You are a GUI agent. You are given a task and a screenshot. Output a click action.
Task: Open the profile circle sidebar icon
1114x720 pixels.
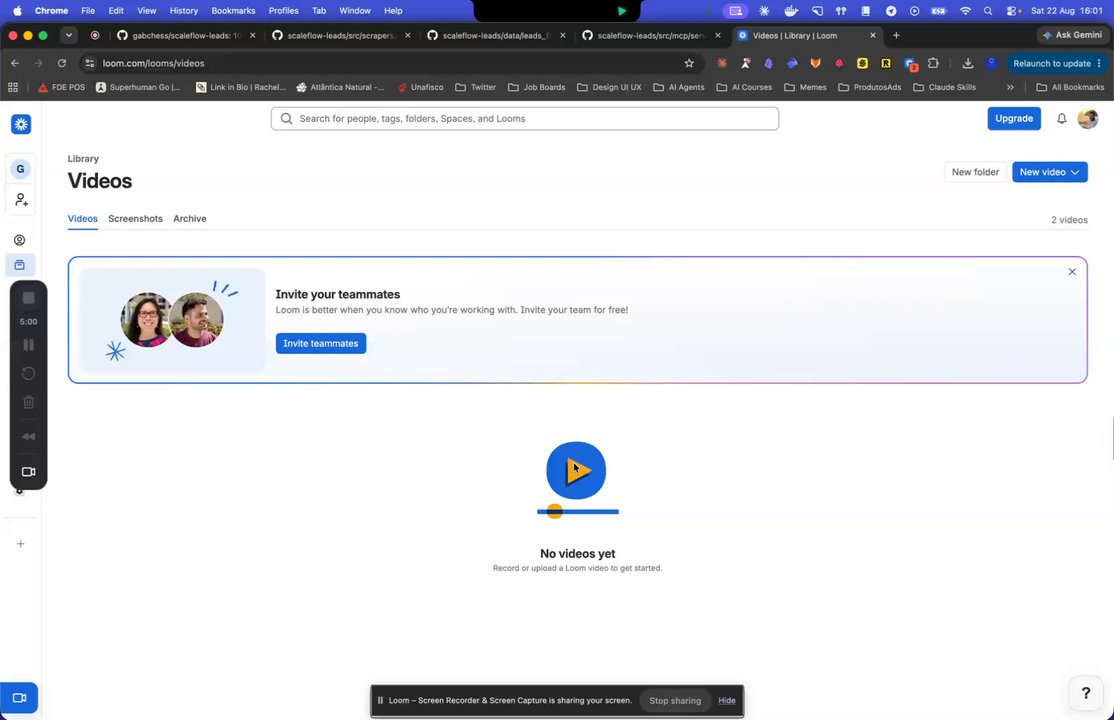coord(20,240)
